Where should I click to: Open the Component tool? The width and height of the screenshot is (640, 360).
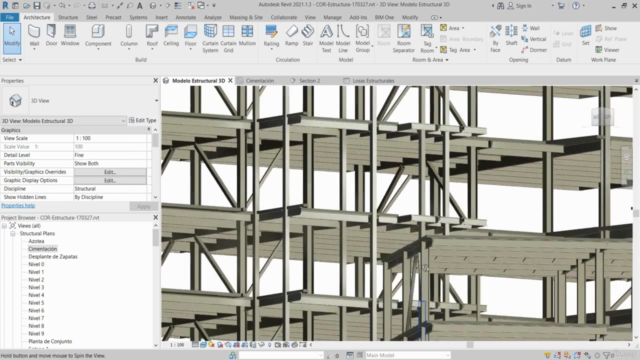pyautogui.click(x=98, y=36)
